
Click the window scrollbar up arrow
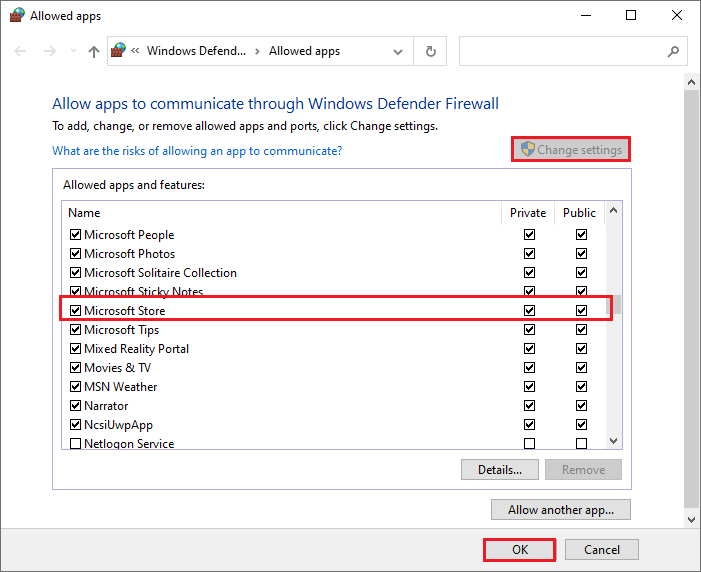click(691, 82)
